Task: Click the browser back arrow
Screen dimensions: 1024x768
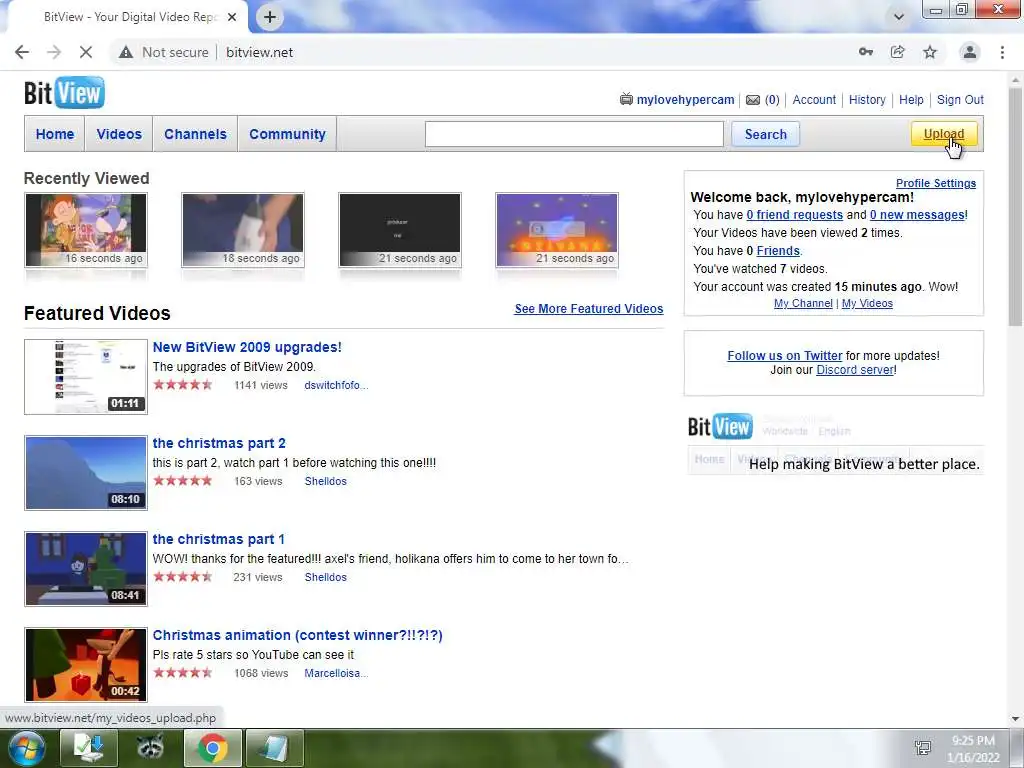Action: pyautogui.click(x=22, y=52)
